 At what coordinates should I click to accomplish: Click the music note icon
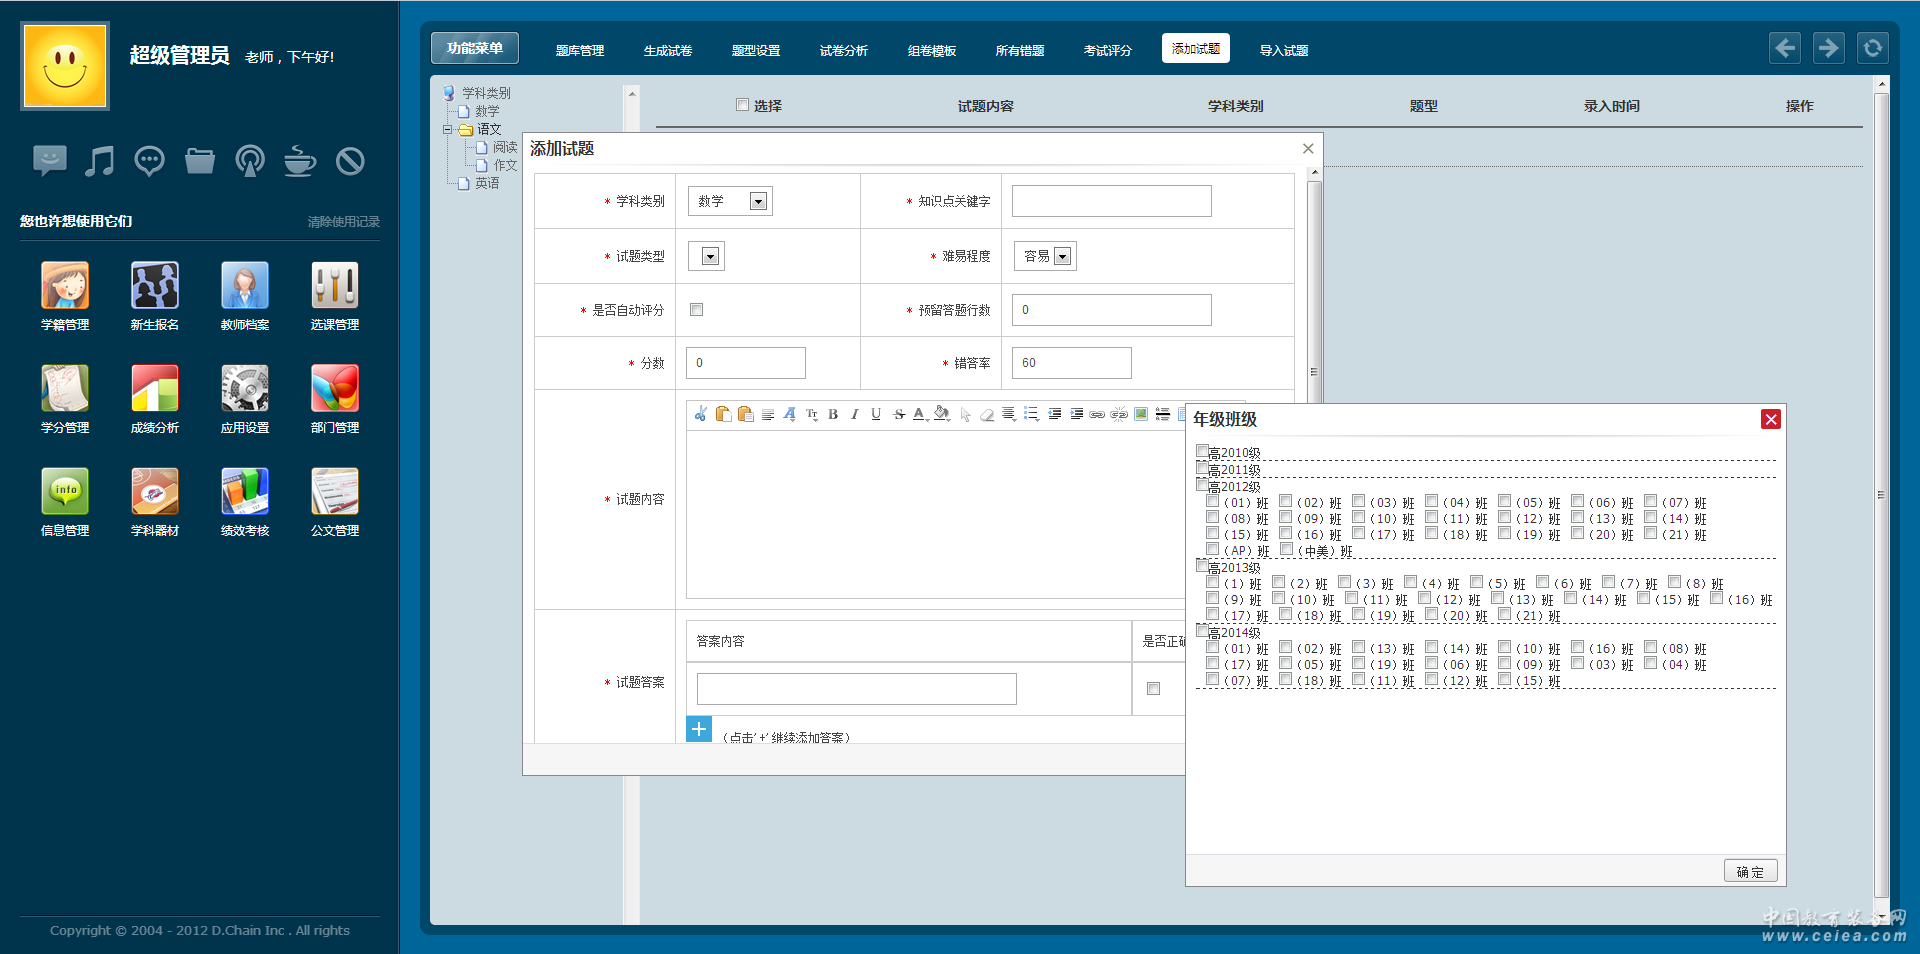[99, 161]
